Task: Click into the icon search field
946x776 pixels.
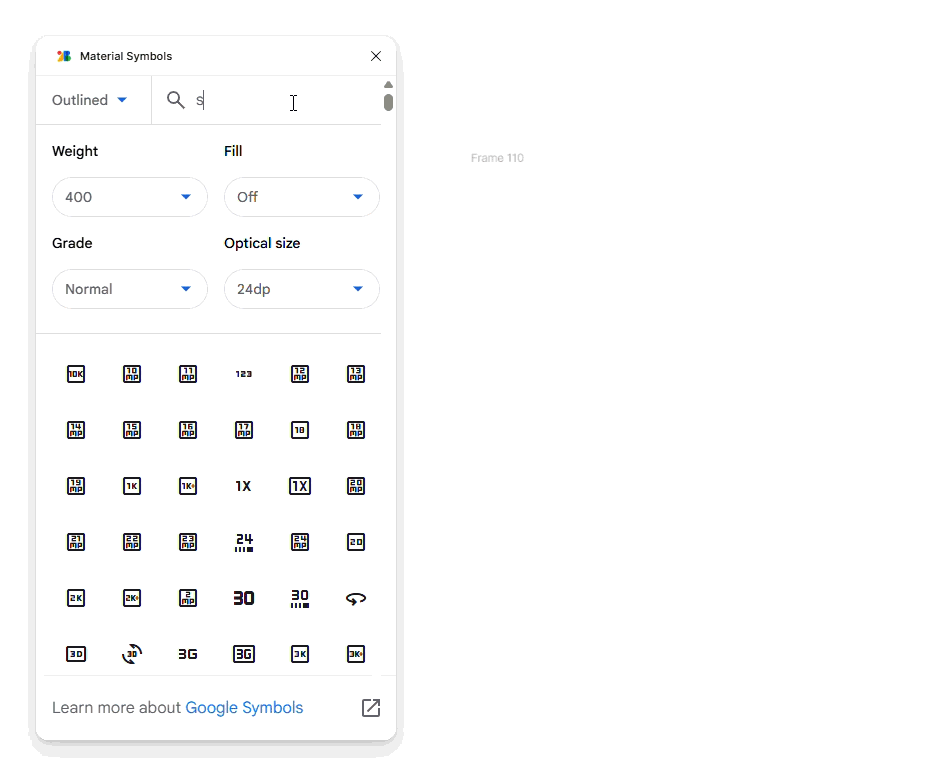Action: (270, 100)
